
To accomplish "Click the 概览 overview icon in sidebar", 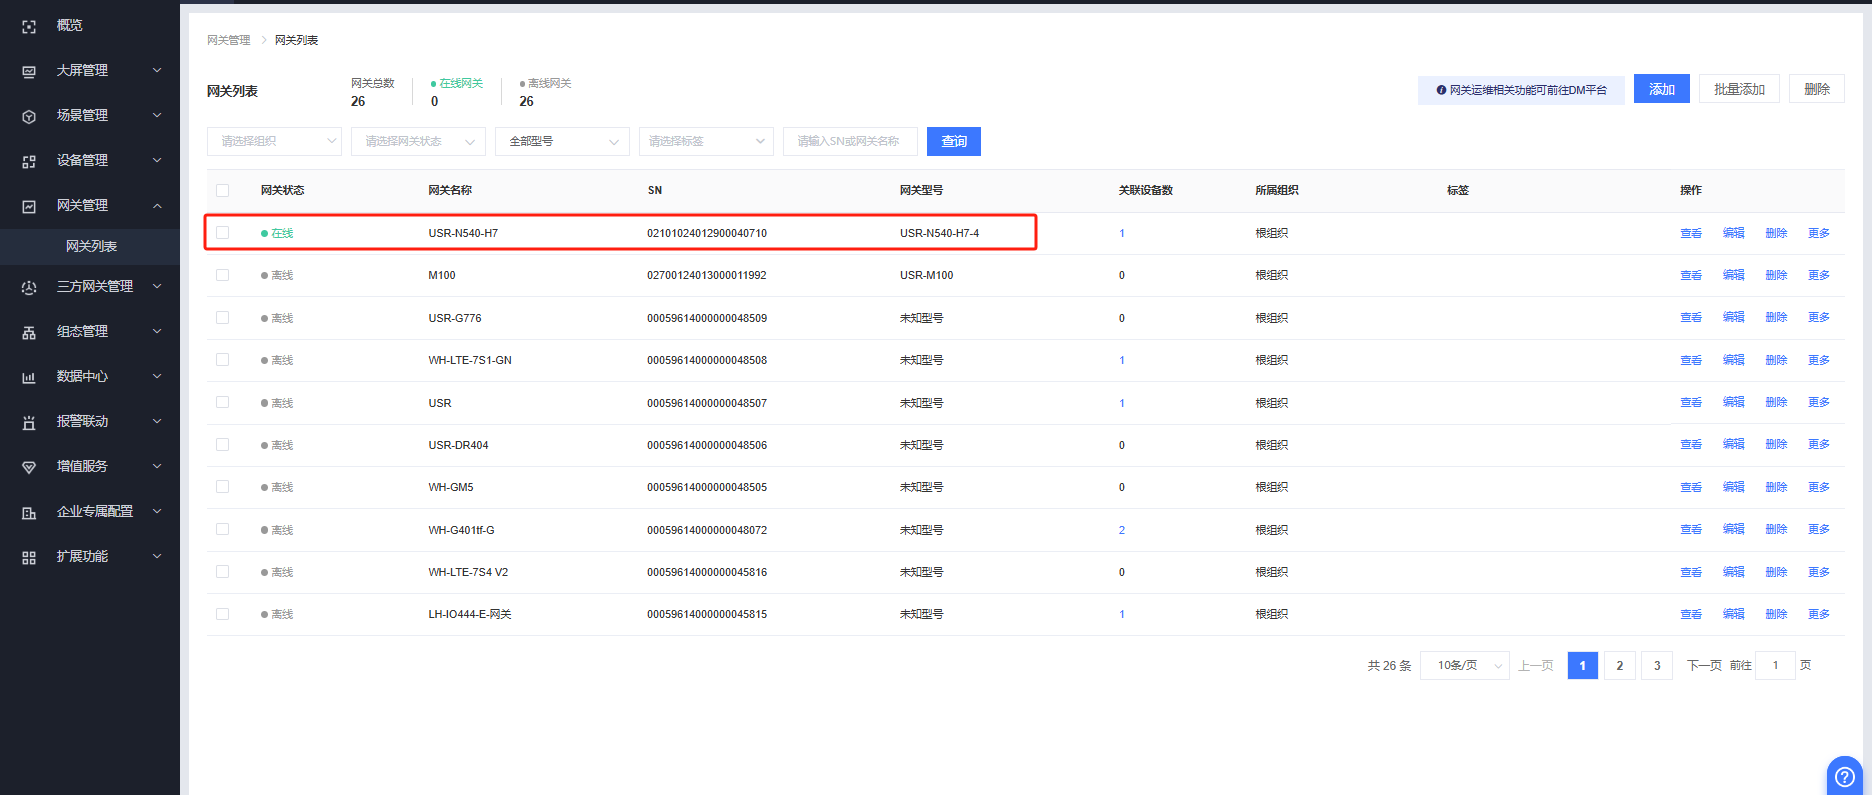I will point(29,26).
